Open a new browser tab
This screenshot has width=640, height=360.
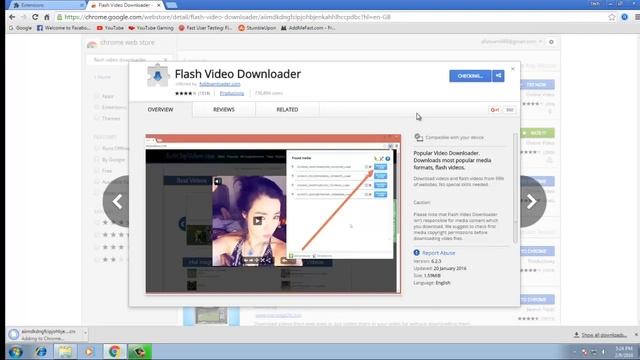(172, 5)
